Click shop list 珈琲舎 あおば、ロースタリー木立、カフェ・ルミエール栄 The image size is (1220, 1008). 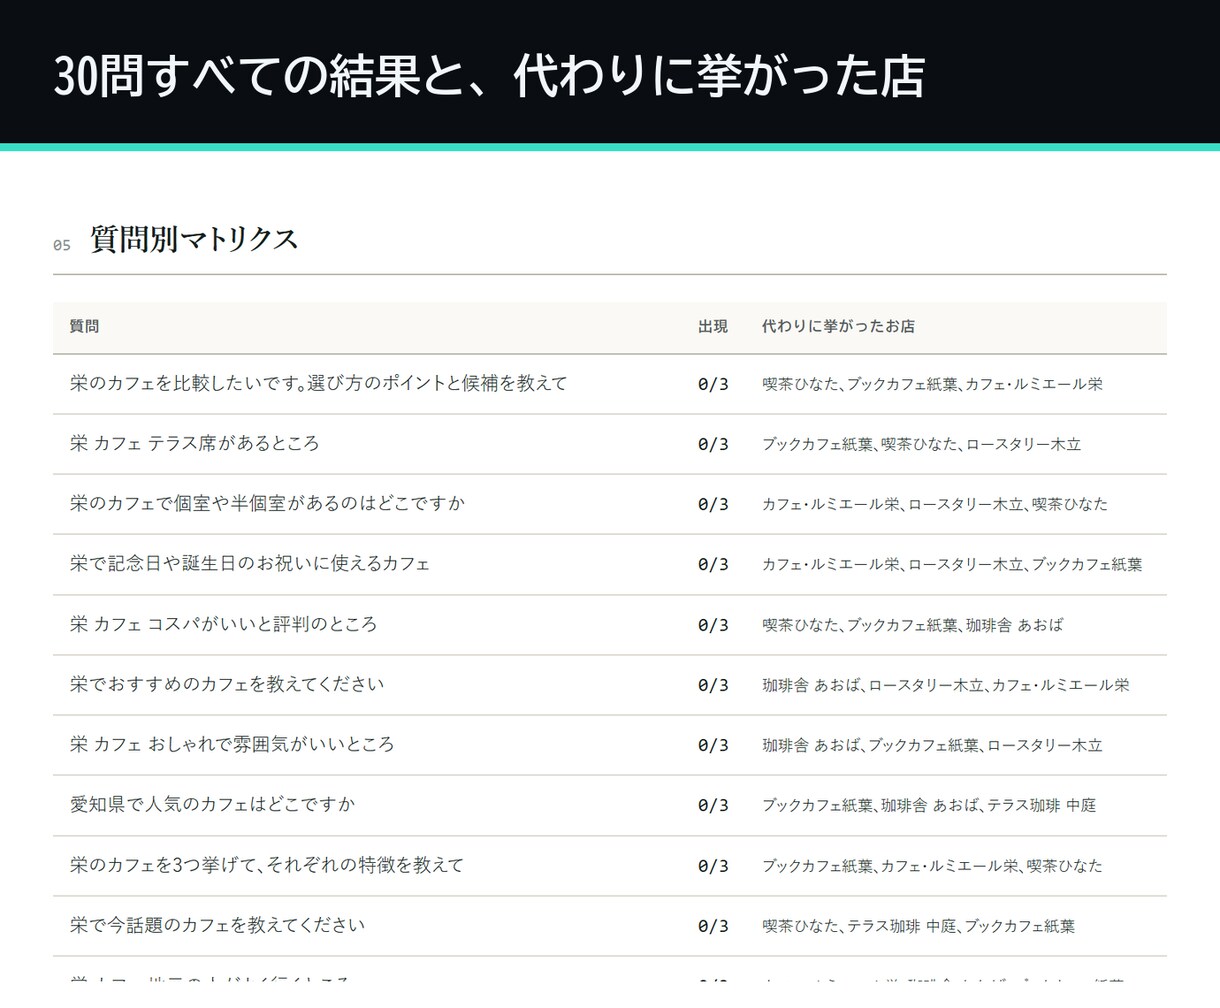click(946, 685)
